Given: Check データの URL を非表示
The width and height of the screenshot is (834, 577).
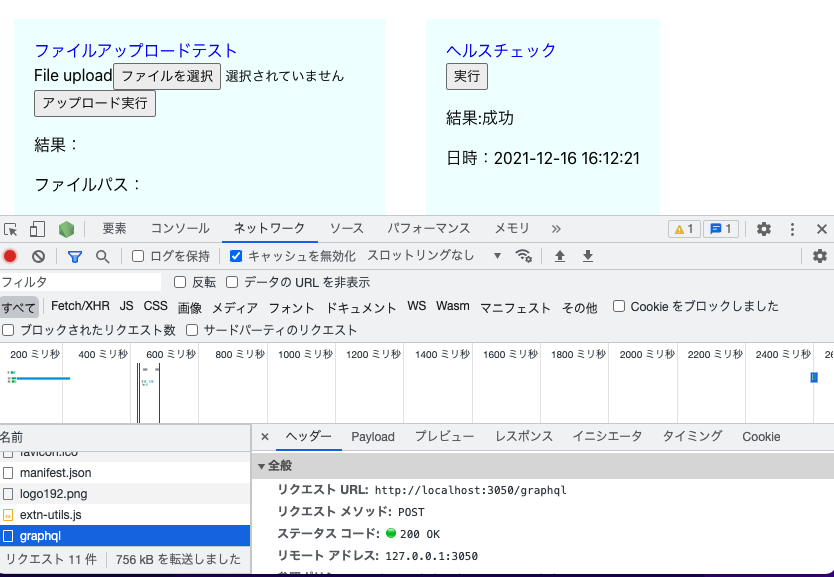Looking at the screenshot, I should tap(232, 282).
